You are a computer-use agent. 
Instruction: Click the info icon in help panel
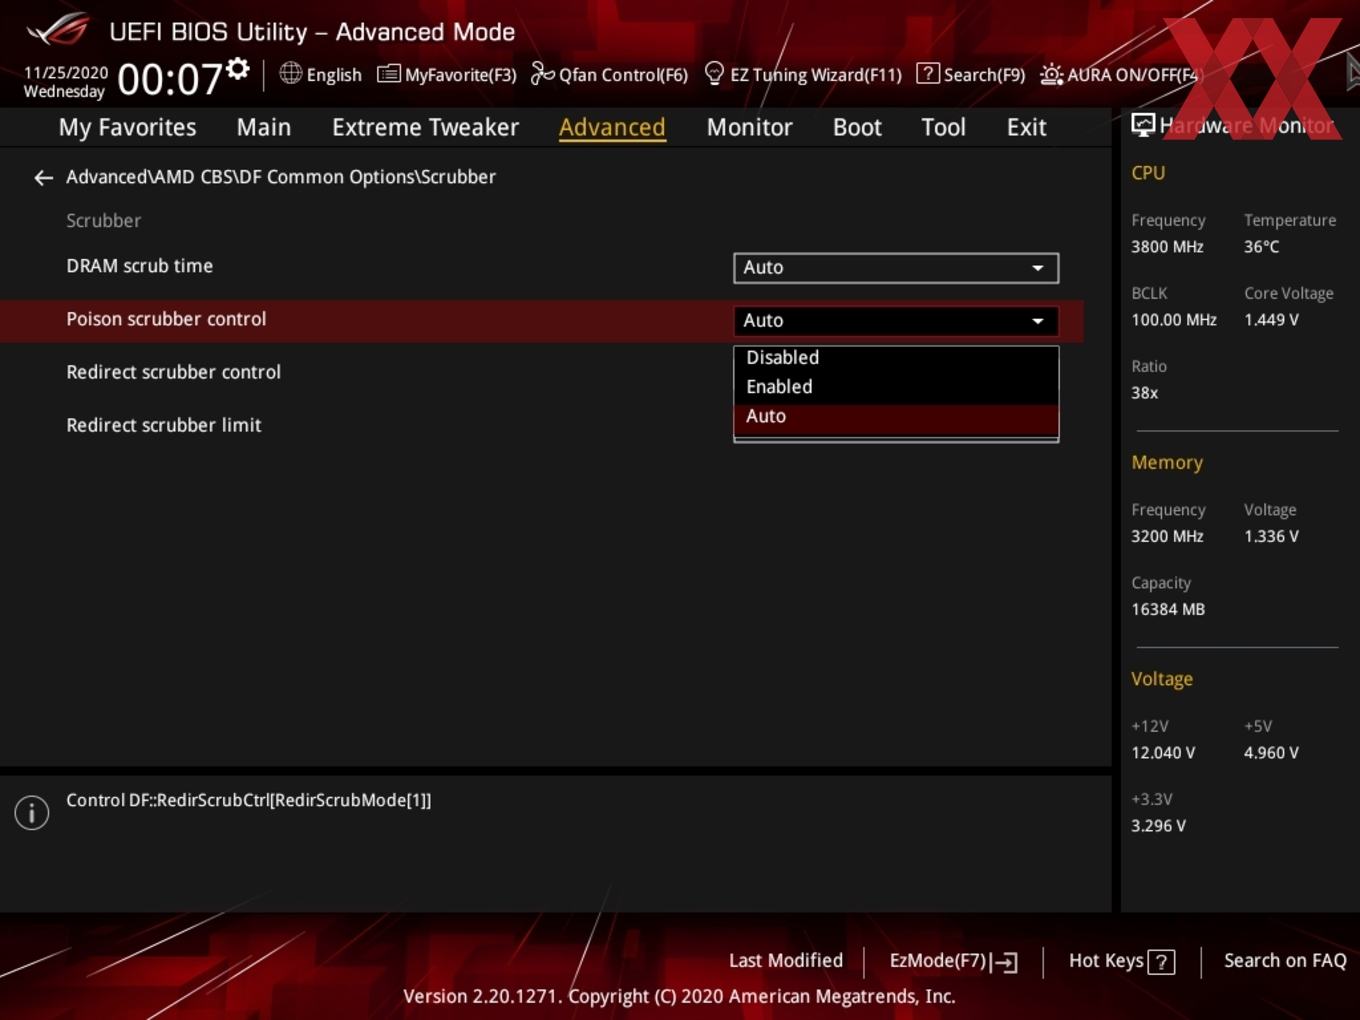pos(32,813)
